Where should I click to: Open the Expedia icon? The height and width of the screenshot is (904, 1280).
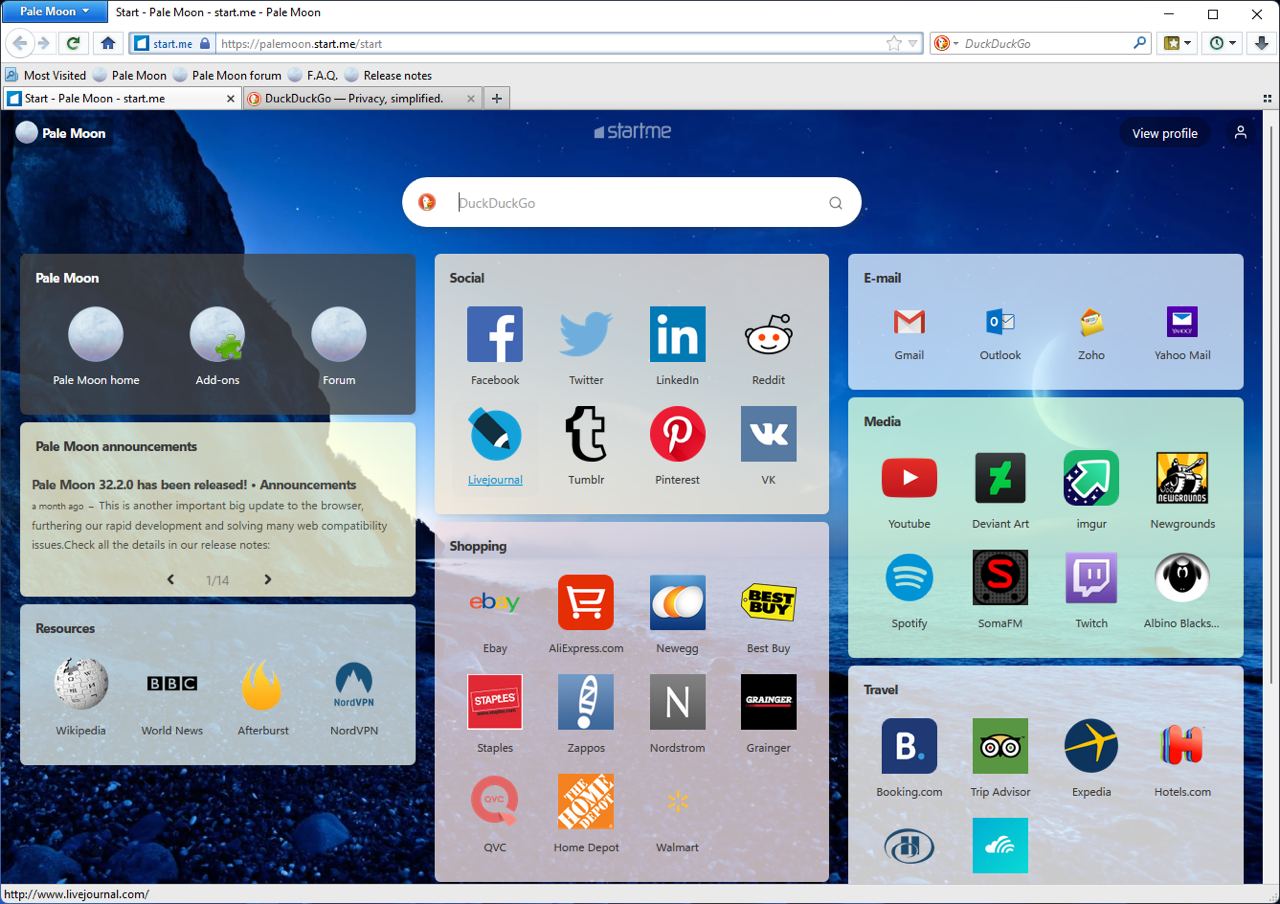1091,746
